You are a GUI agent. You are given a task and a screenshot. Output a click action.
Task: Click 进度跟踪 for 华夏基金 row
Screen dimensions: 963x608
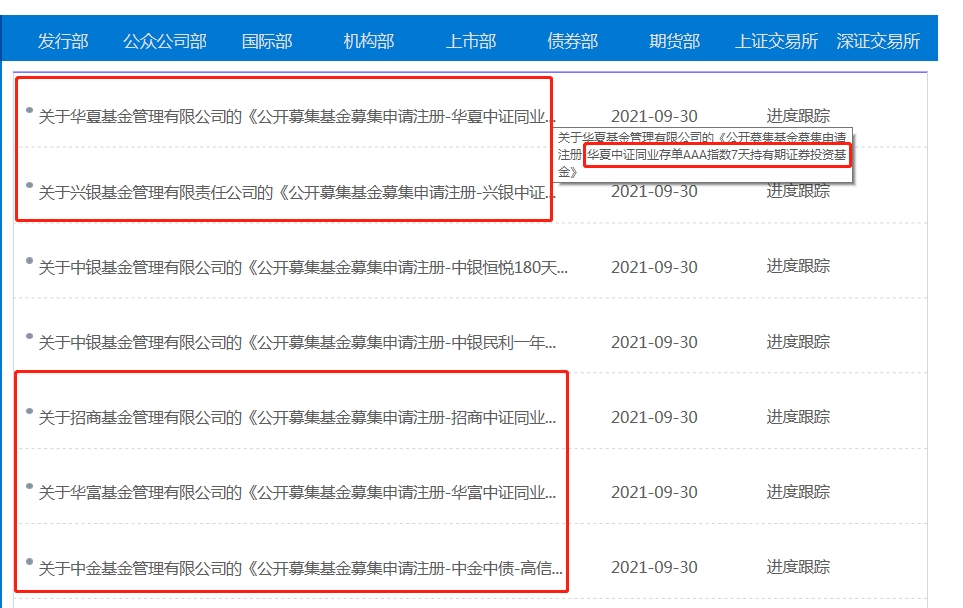tap(798, 115)
